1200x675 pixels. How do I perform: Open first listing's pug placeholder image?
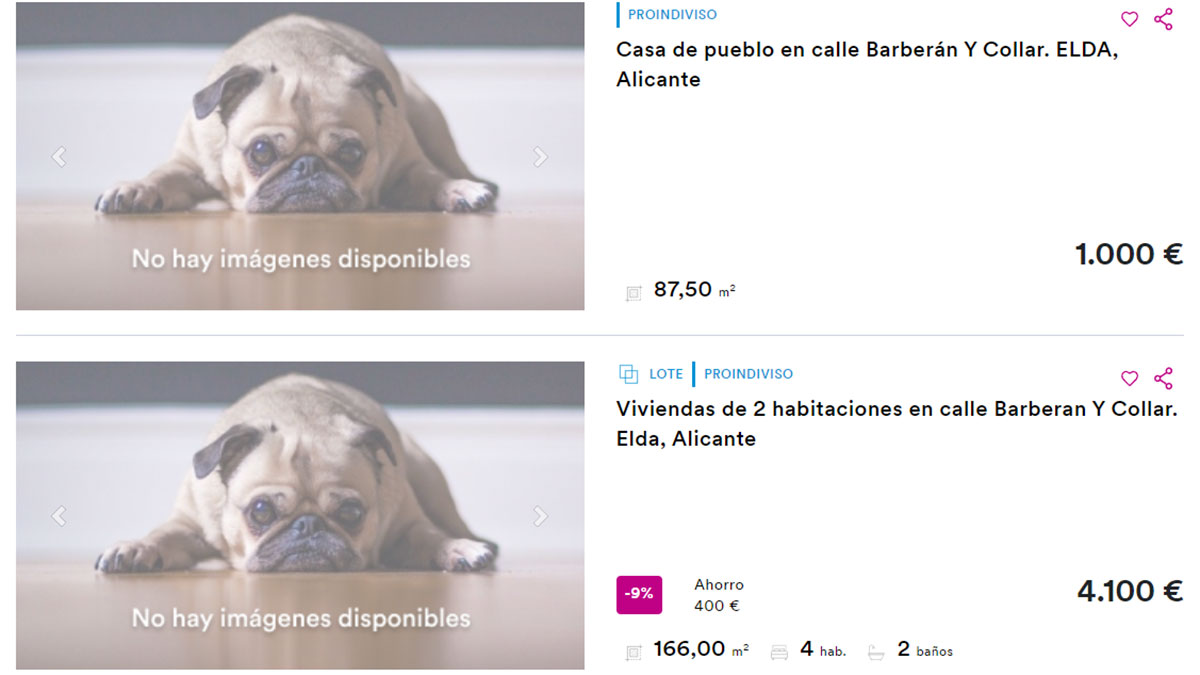(300, 156)
